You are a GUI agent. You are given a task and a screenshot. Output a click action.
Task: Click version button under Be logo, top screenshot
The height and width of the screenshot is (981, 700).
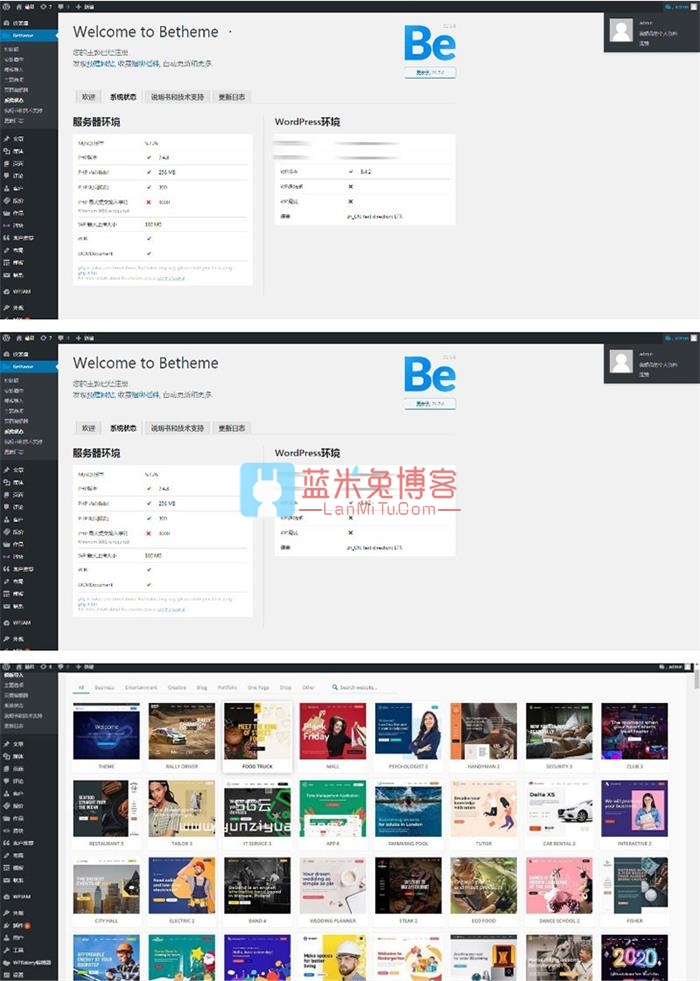click(430, 73)
